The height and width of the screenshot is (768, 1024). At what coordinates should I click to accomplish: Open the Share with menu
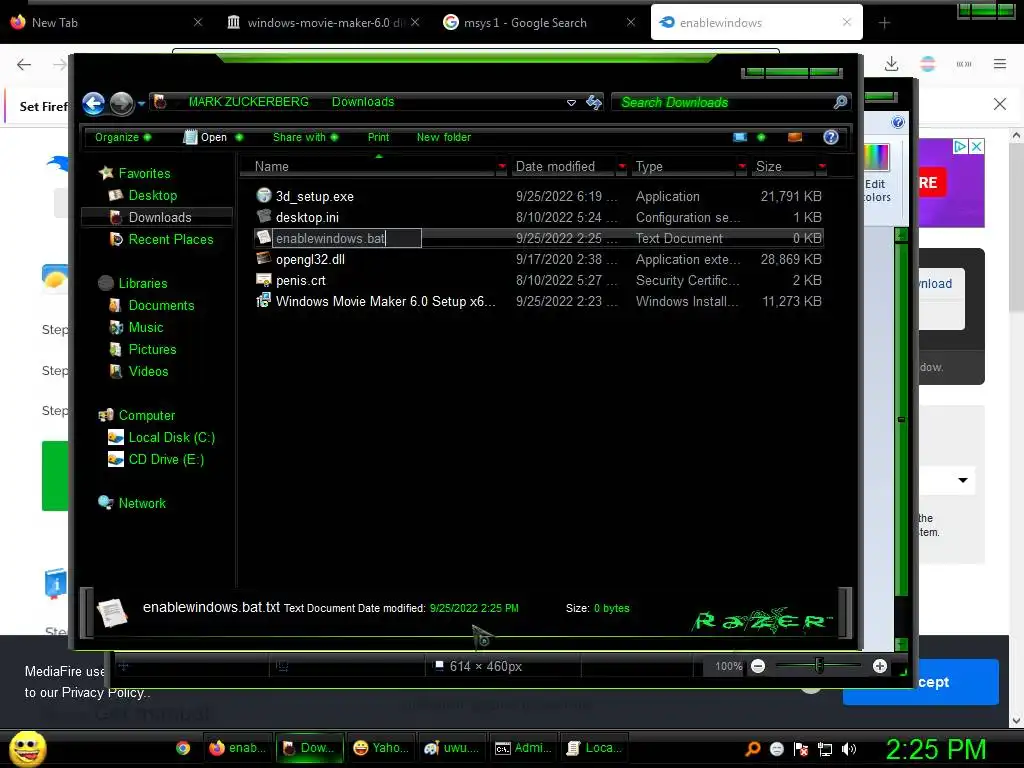(306, 137)
